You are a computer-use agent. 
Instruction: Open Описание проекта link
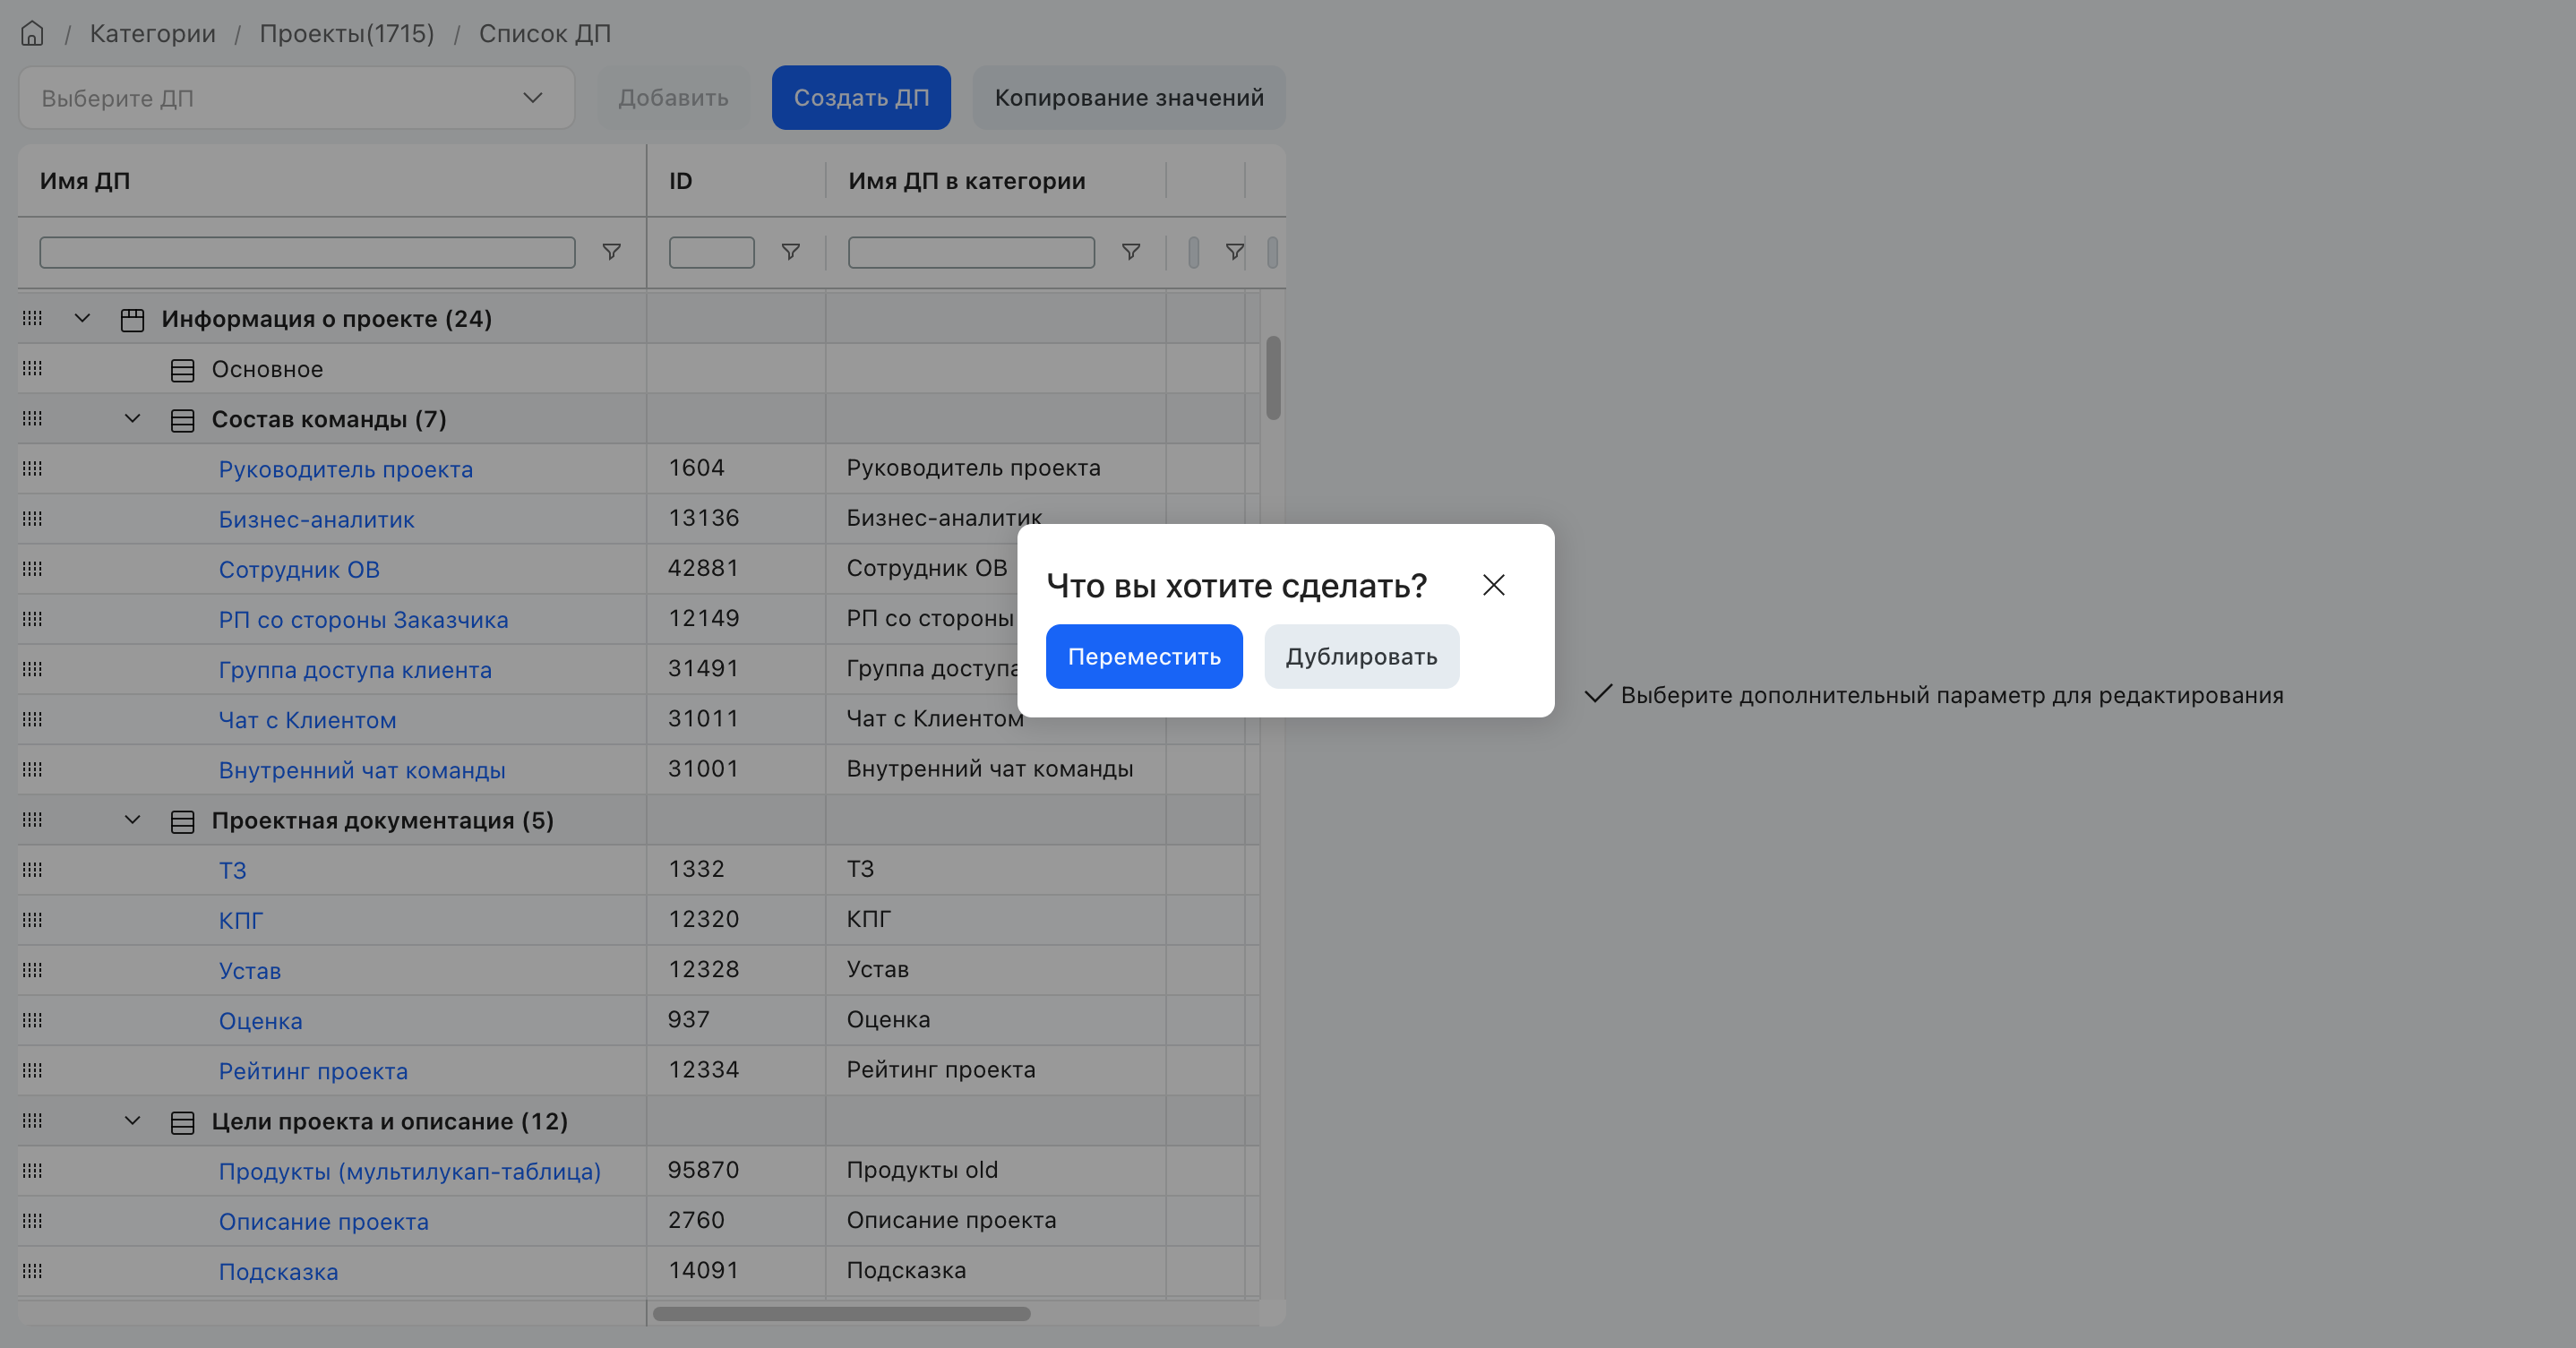click(324, 1221)
